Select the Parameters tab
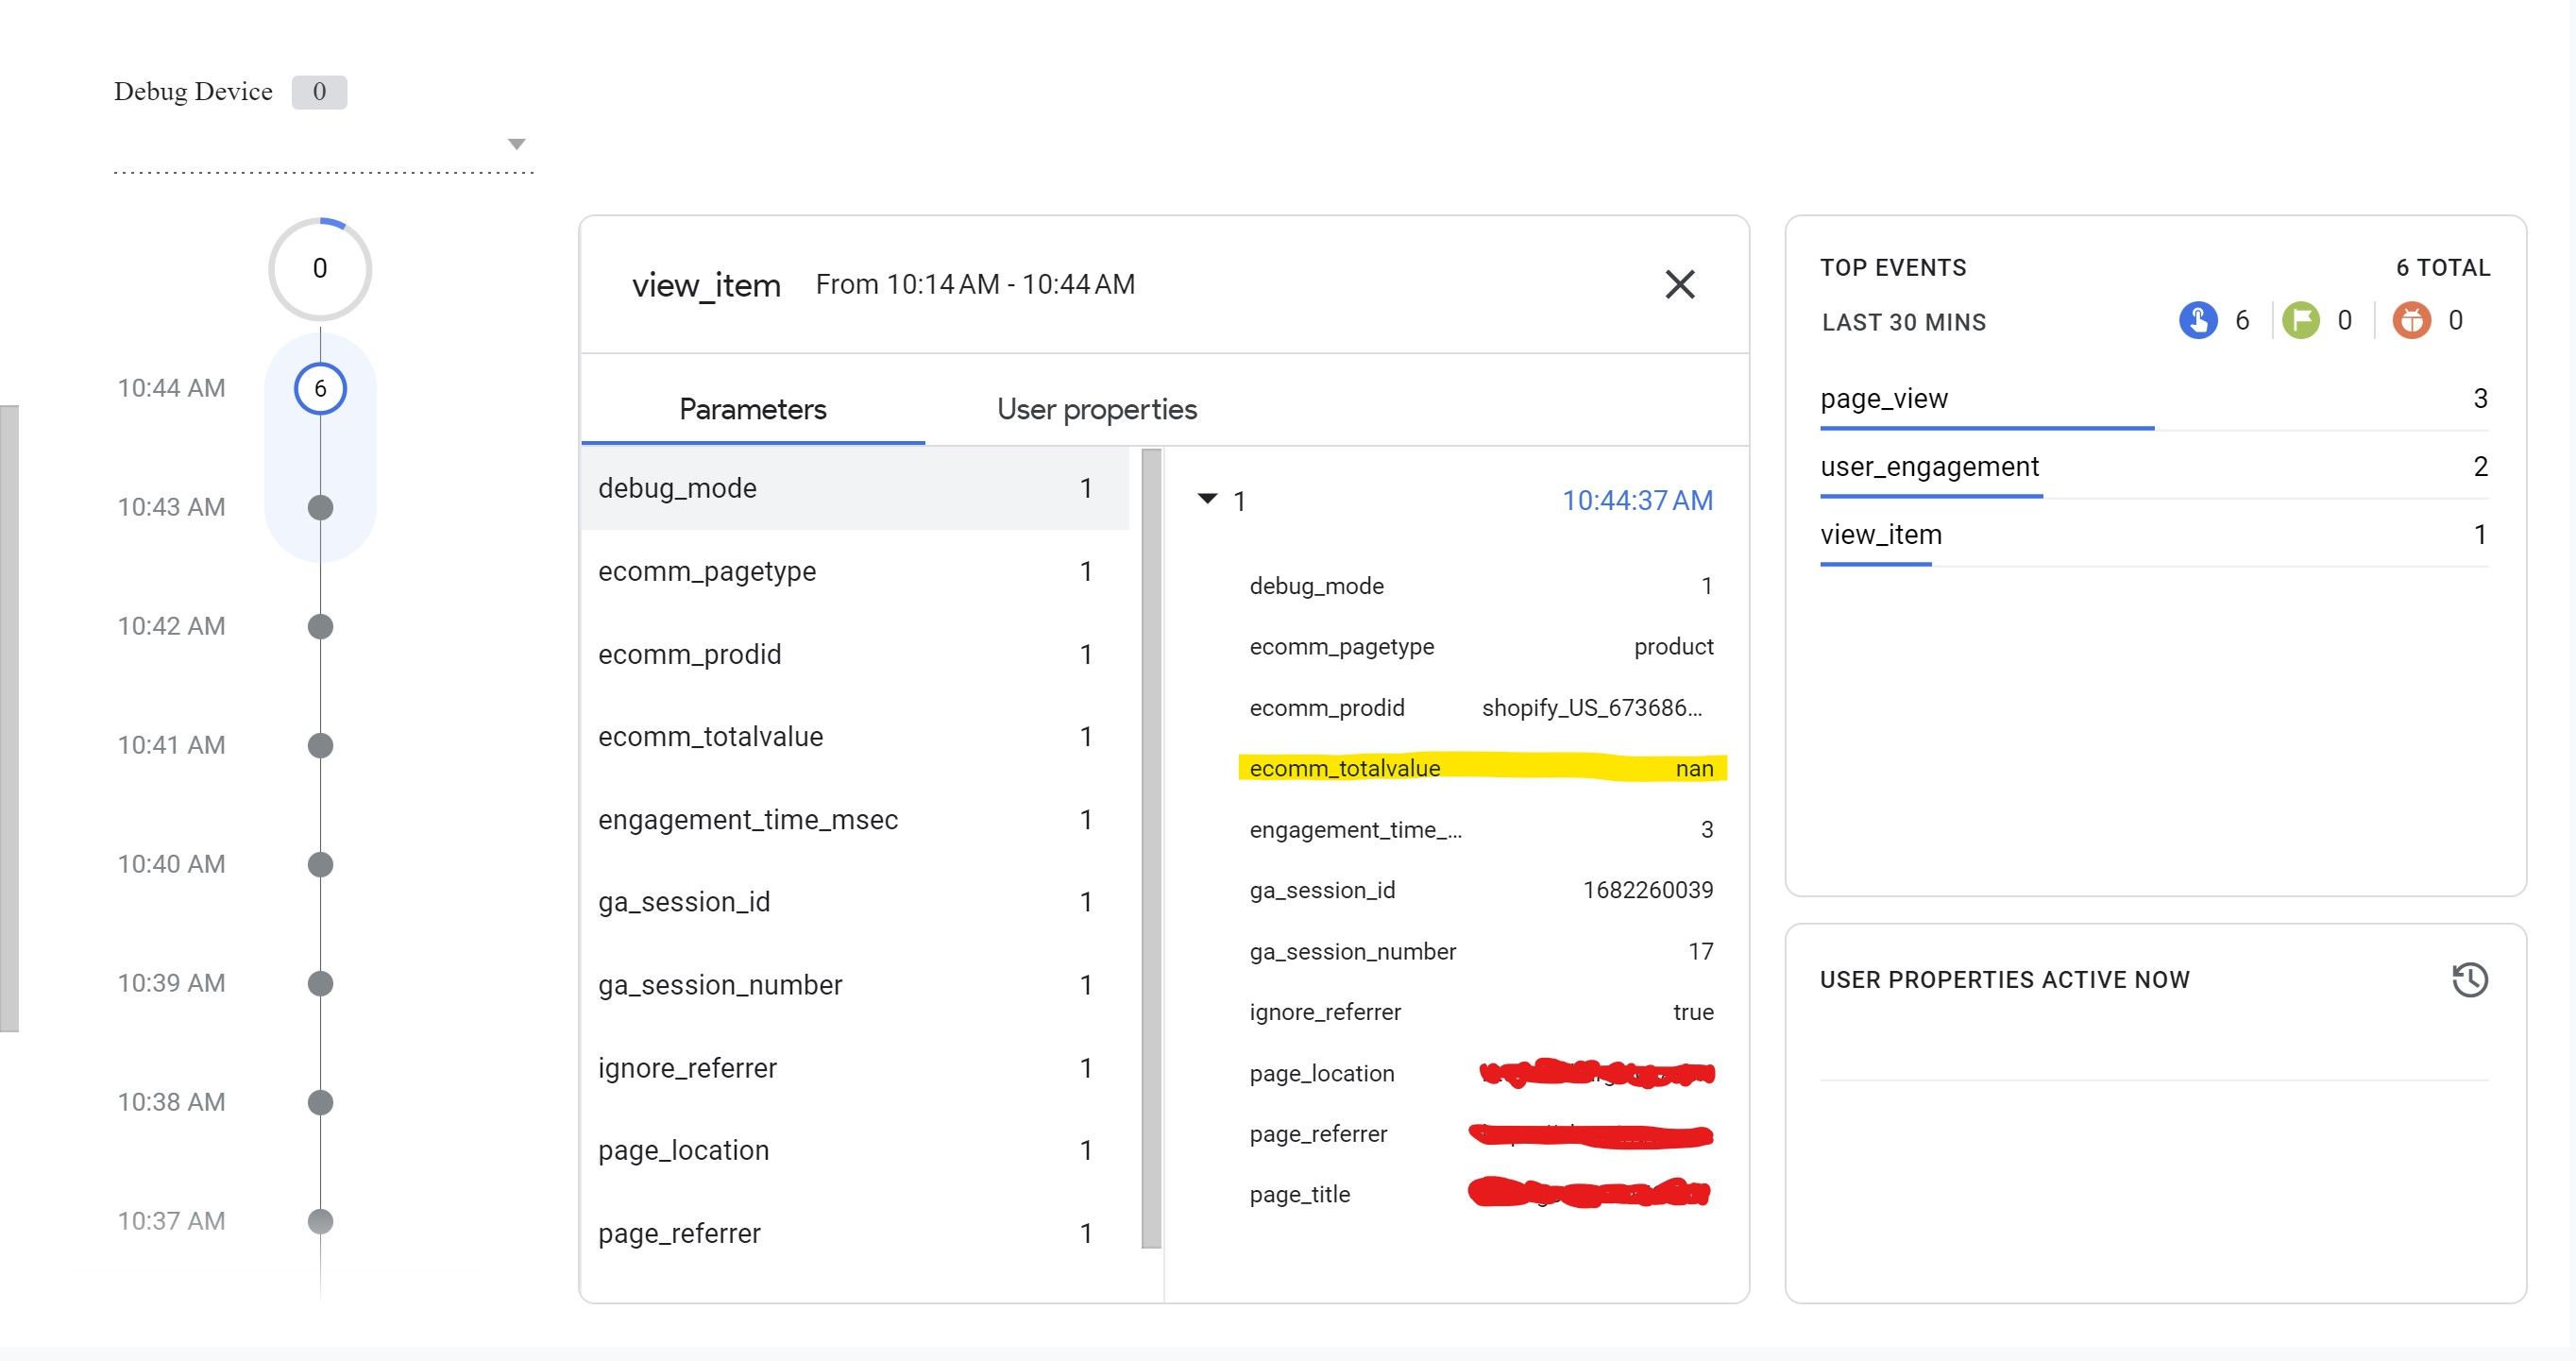Image resolution: width=2576 pixels, height=1361 pixels. (x=752, y=409)
